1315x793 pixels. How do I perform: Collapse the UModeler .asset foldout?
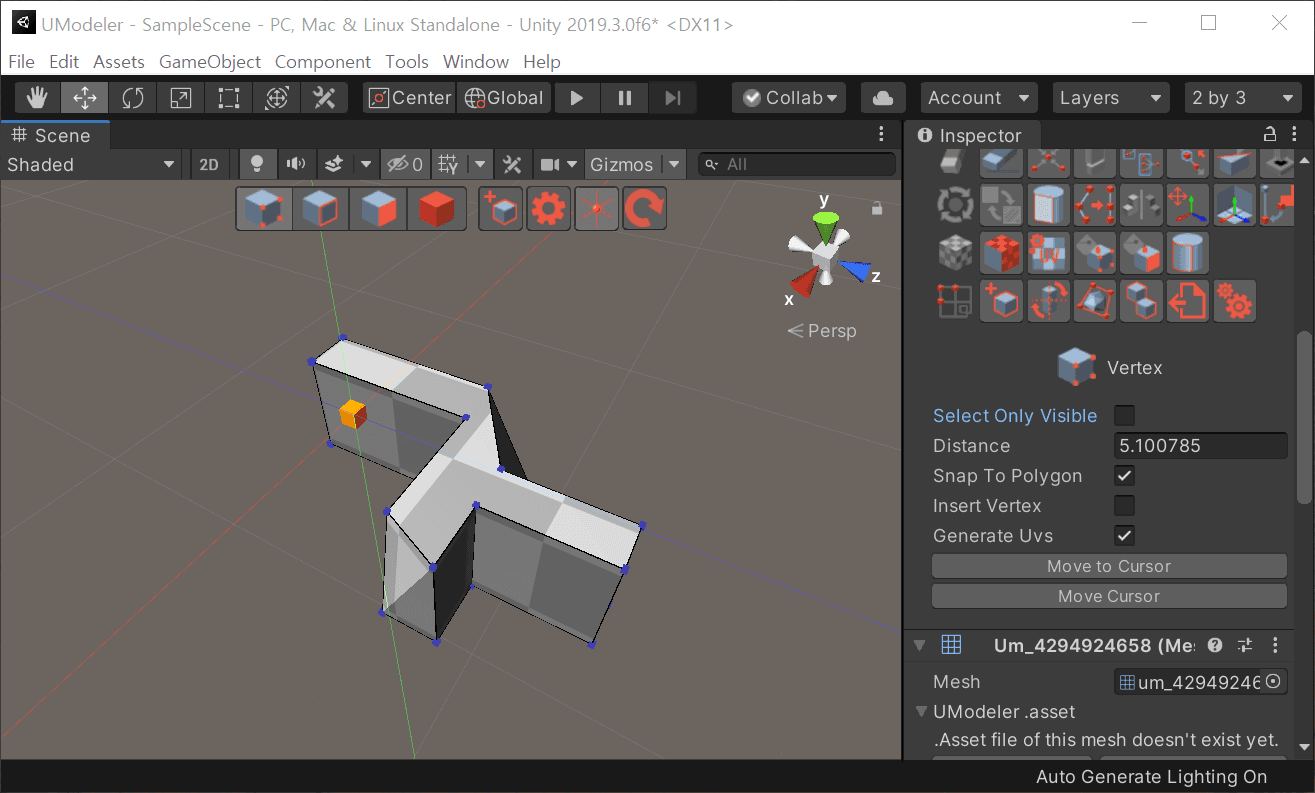click(923, 712)
